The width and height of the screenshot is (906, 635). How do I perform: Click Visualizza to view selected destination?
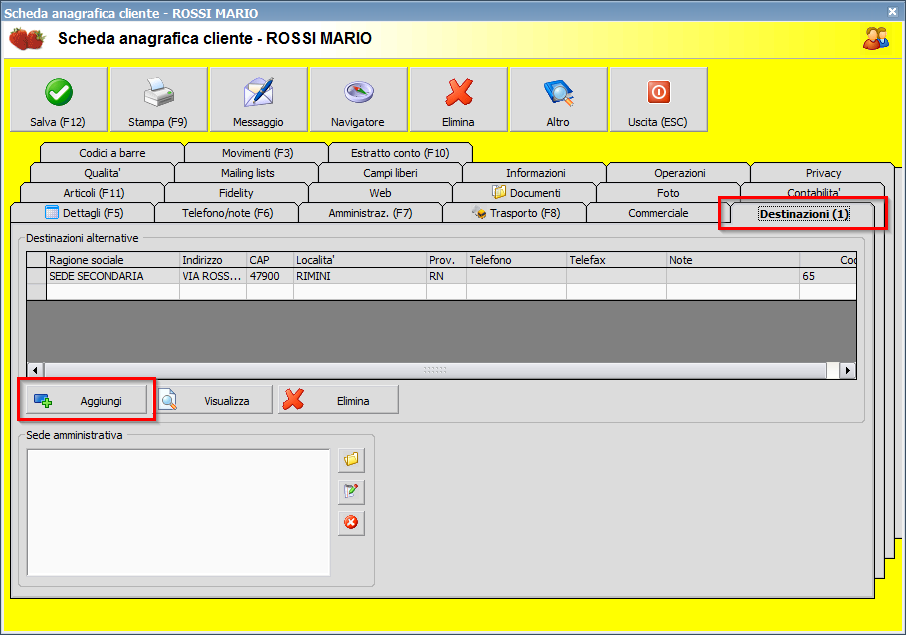(213, 400)
